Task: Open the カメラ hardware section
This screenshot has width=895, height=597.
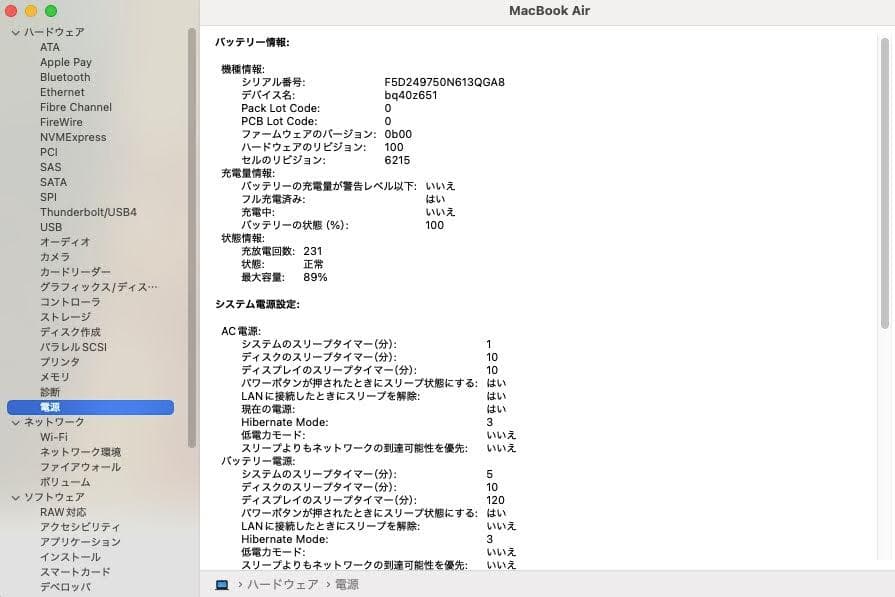Action: point(56,257)
